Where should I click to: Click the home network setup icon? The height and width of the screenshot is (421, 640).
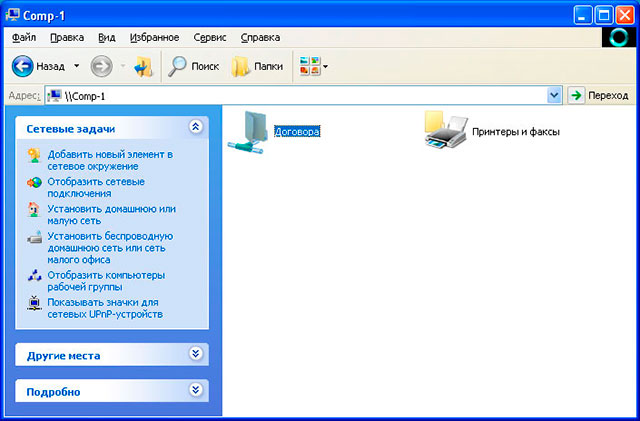(x=34, y=209)
